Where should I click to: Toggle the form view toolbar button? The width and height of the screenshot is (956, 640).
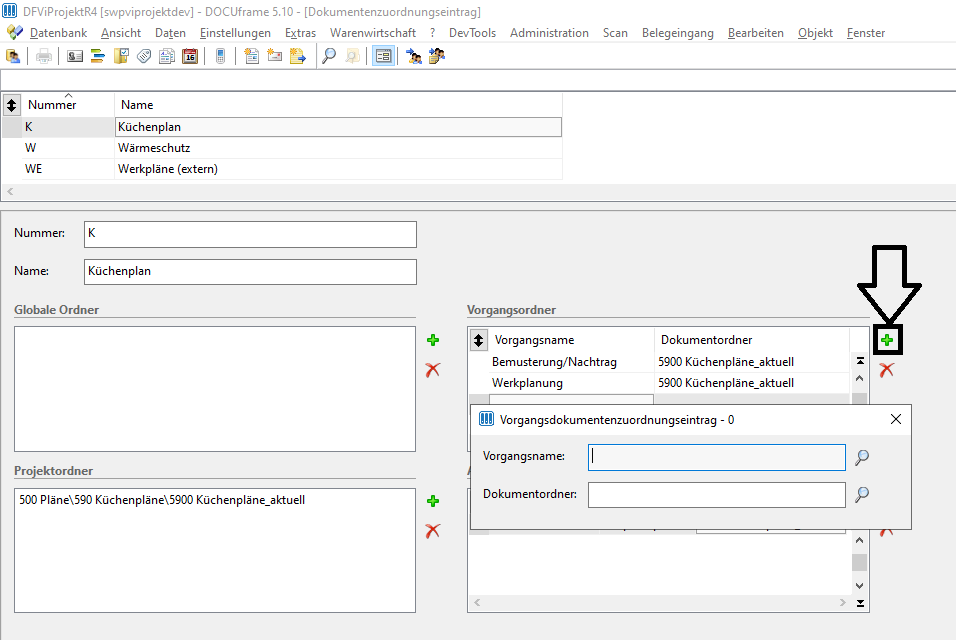383,57
